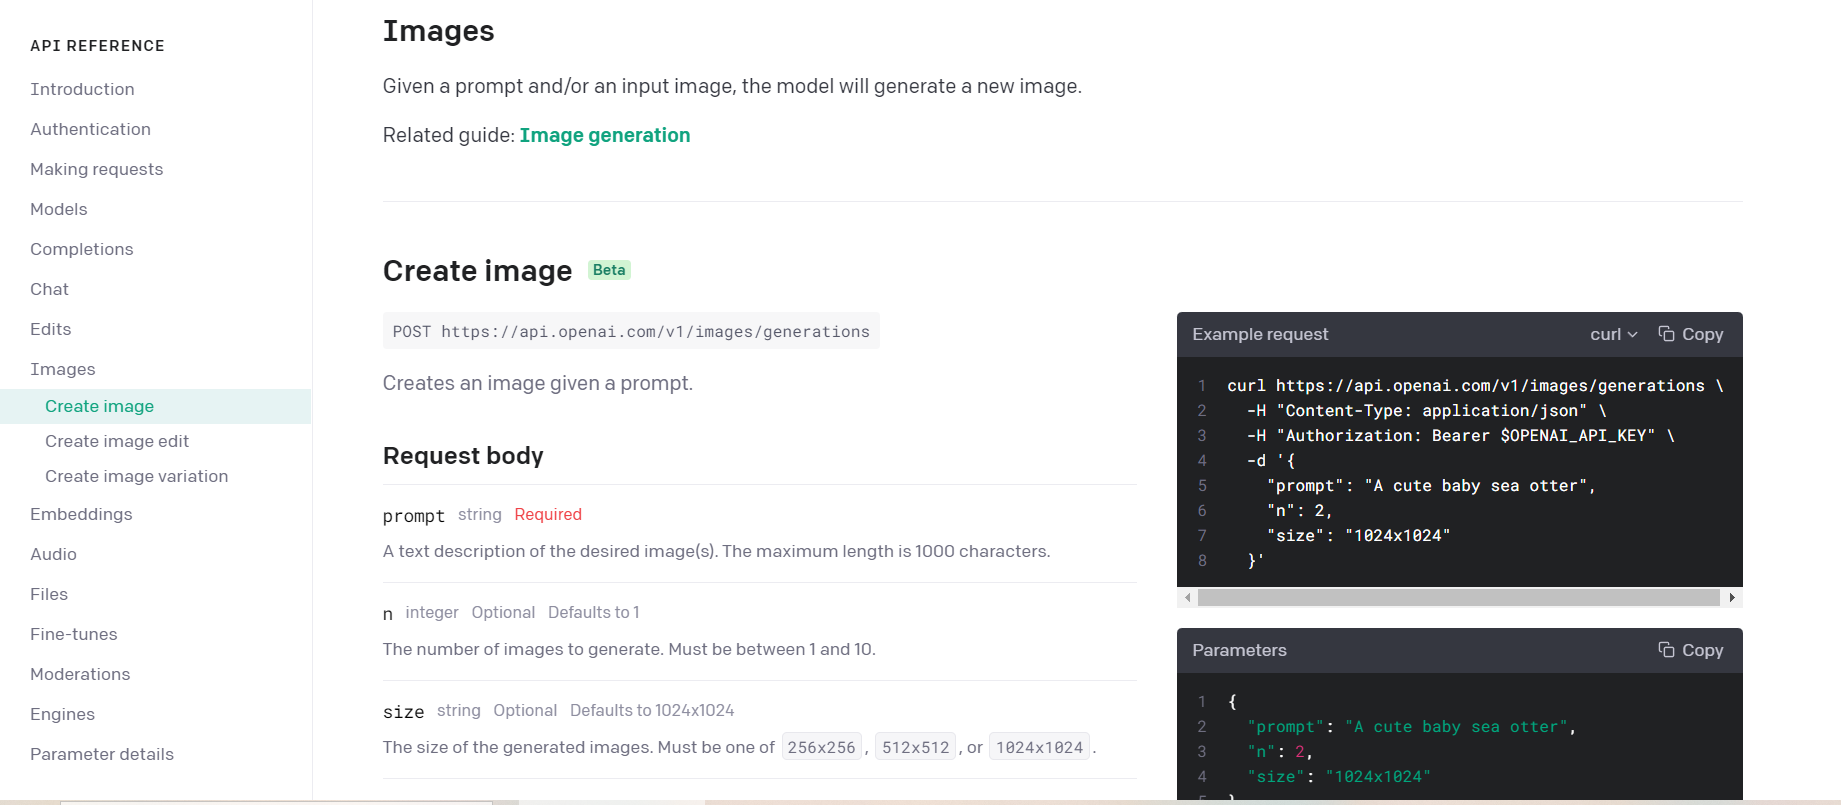This screenshot has height=805, width=1841.
Task: Click the curl URL code line
Action: [1475, 386]
